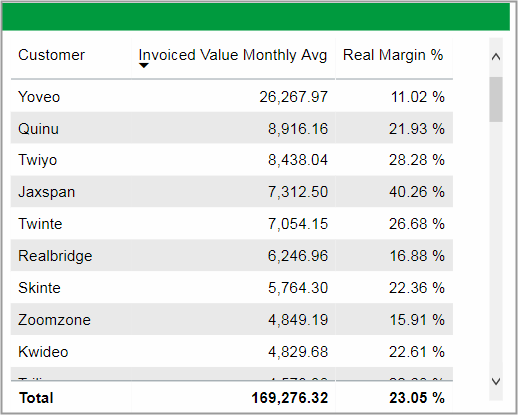This screenshot has height=415, width=518.
Task: Click Realbridge margin 16.88 %
Action: click(x=417, y=256)
